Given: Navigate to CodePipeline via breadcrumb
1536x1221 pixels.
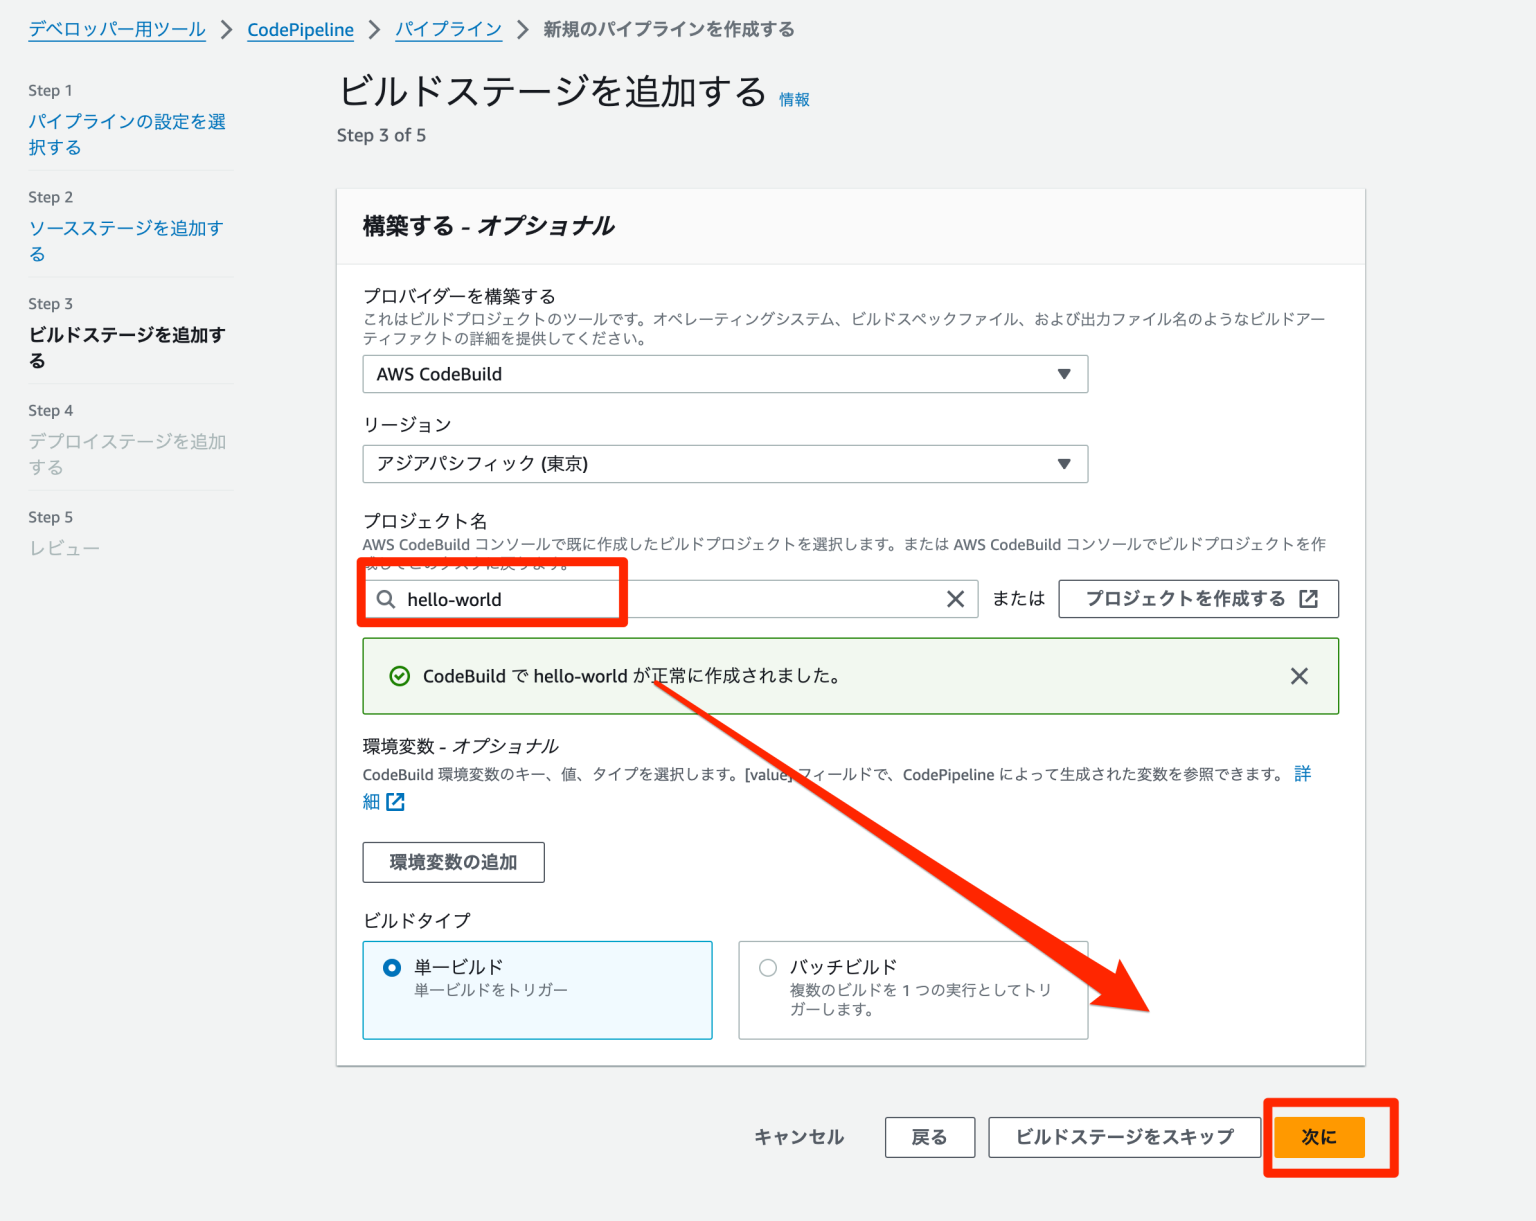Looking at the screenshot, I should [300, 29].
